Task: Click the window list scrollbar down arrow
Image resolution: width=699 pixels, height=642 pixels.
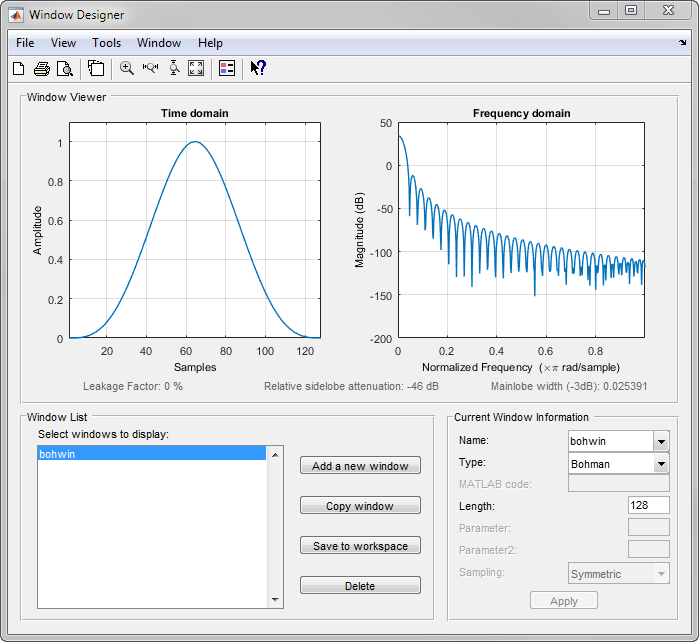Action: tap(275, 600)
